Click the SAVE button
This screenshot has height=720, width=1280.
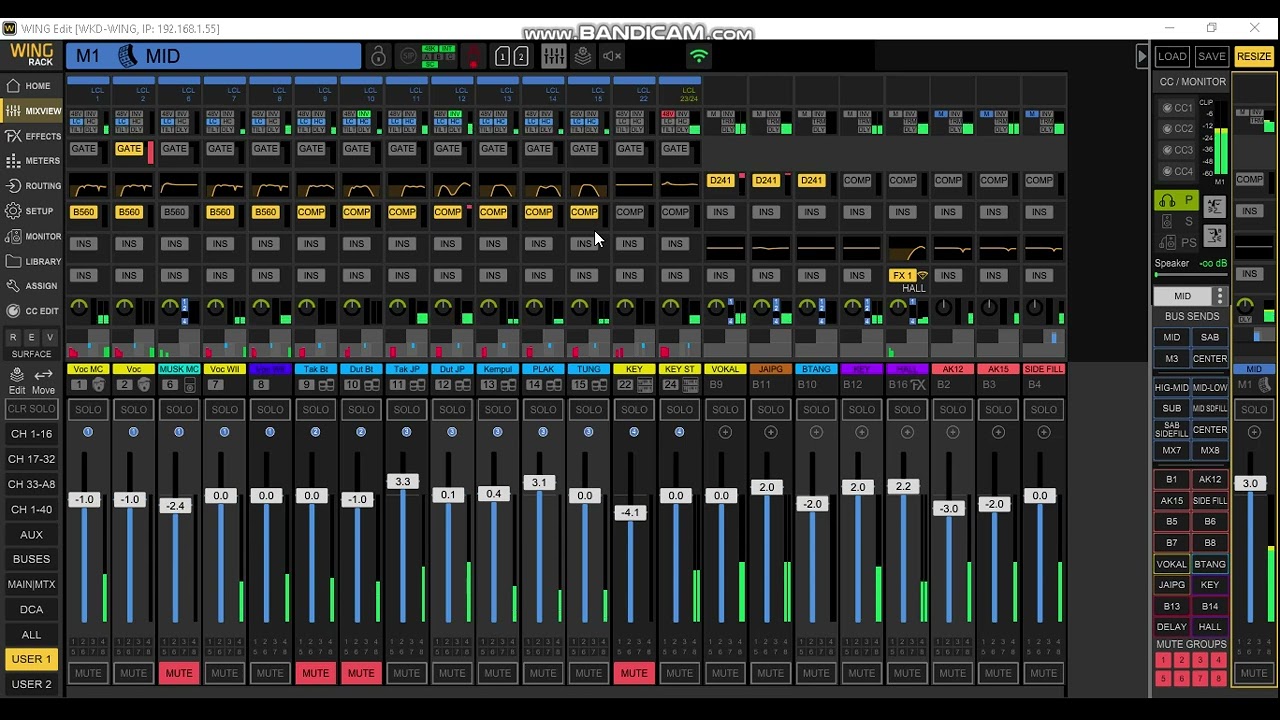(1212, 57)
